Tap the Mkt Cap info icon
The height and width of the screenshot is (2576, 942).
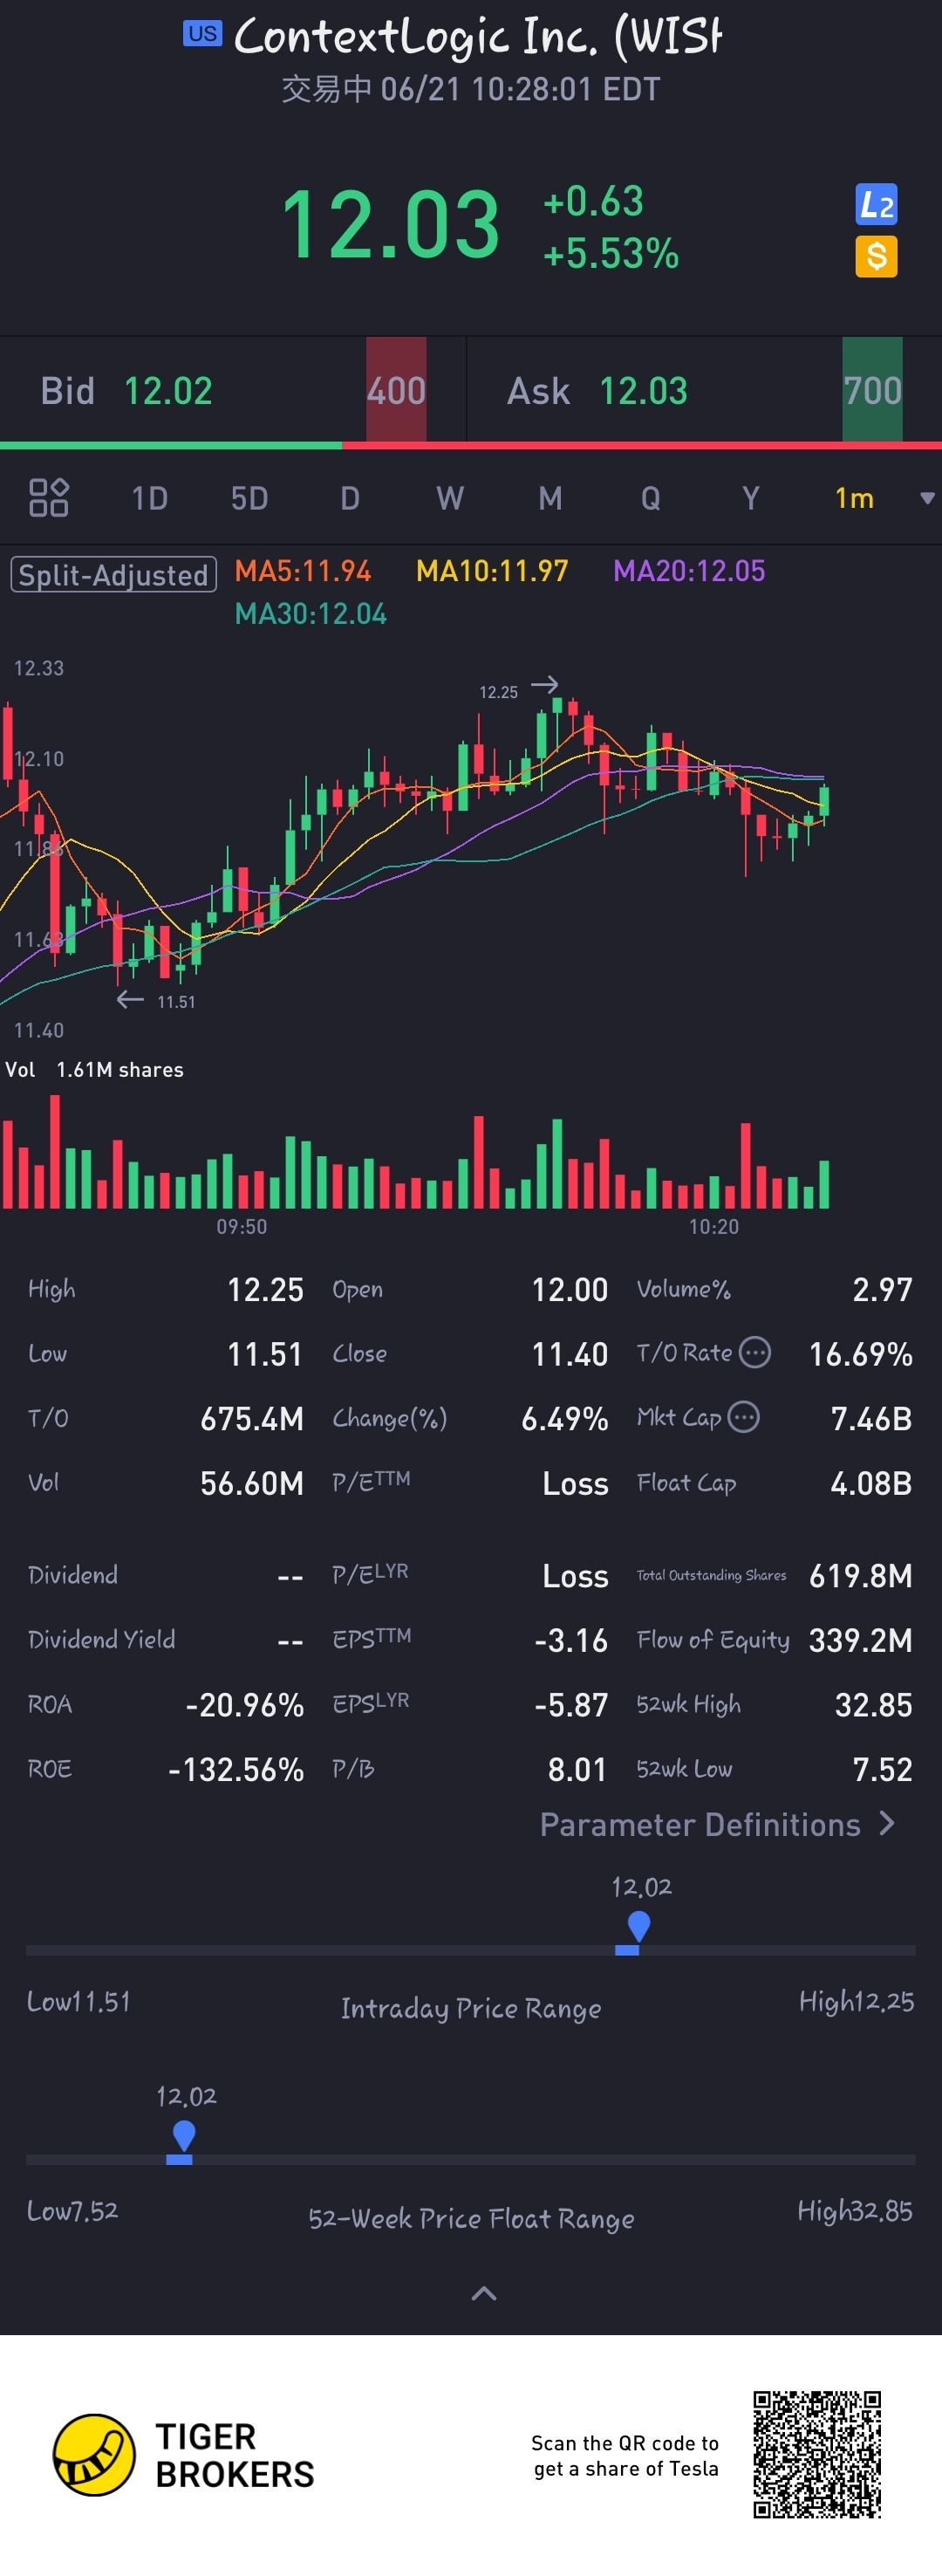click(744, 1417)
